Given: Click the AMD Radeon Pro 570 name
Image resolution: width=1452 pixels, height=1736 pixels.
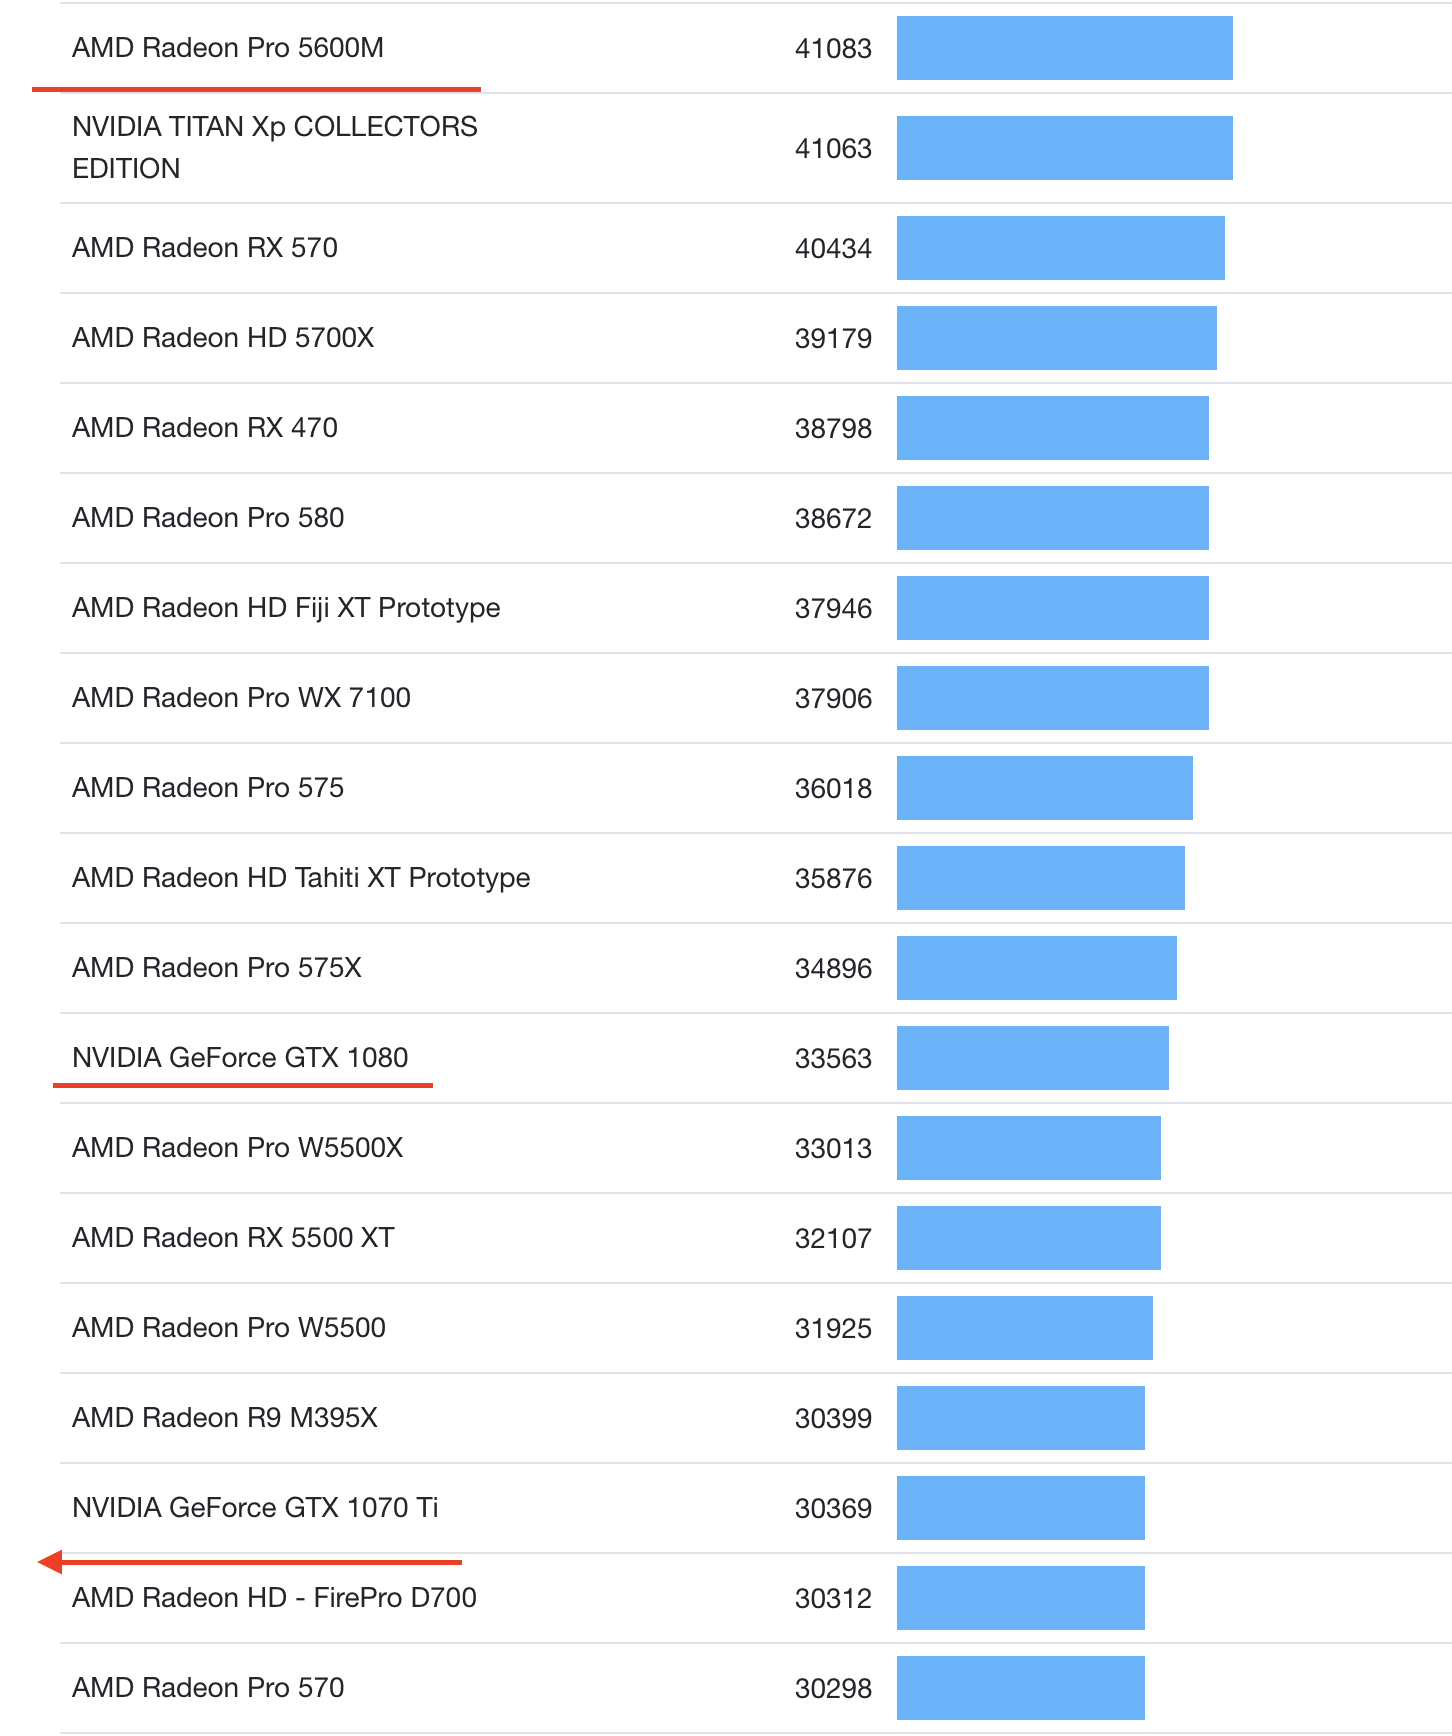Looking at the screenshot, I should [x=208, y=1688].
